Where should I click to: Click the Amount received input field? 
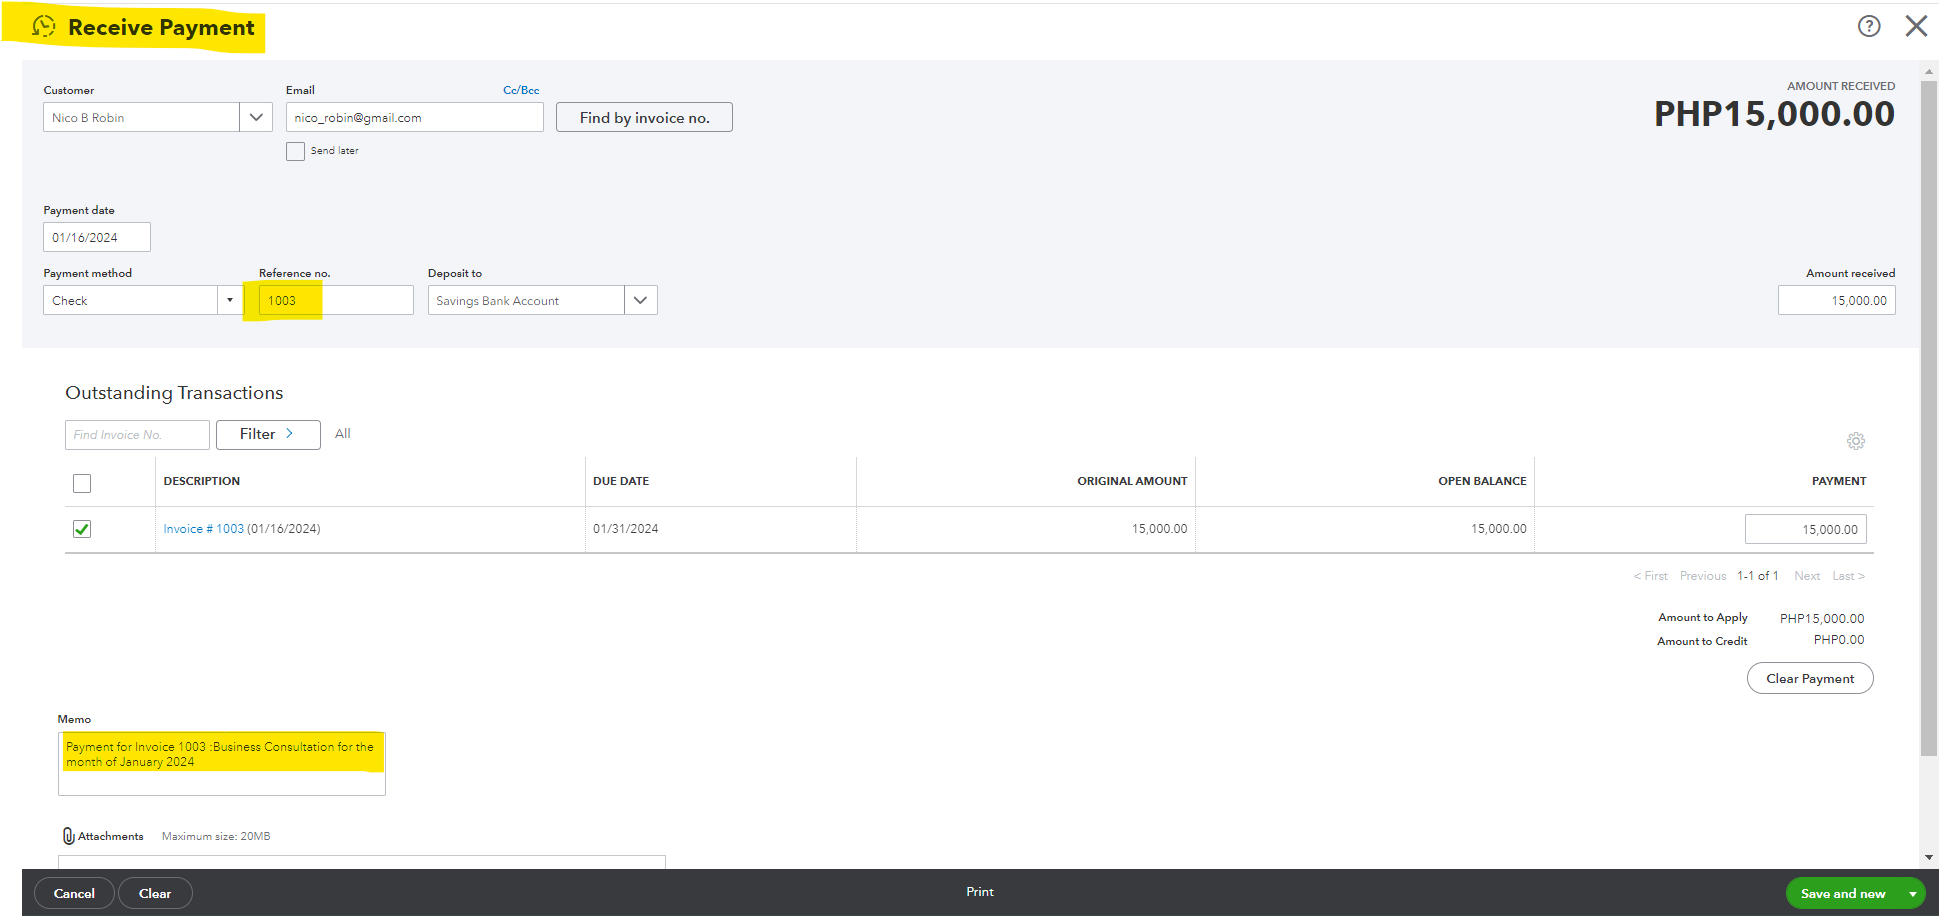pos(1837,300)
